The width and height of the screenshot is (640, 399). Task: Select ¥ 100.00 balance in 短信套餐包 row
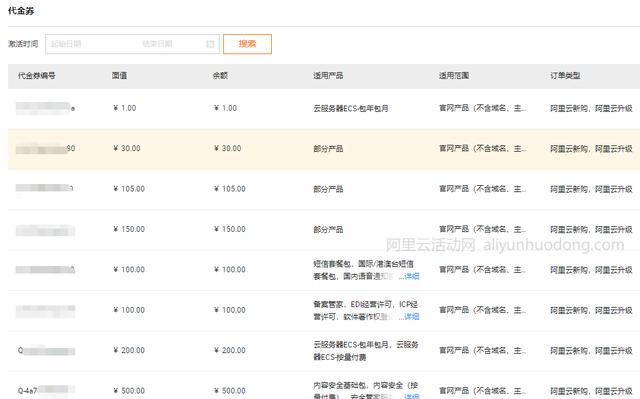[229, 270]
